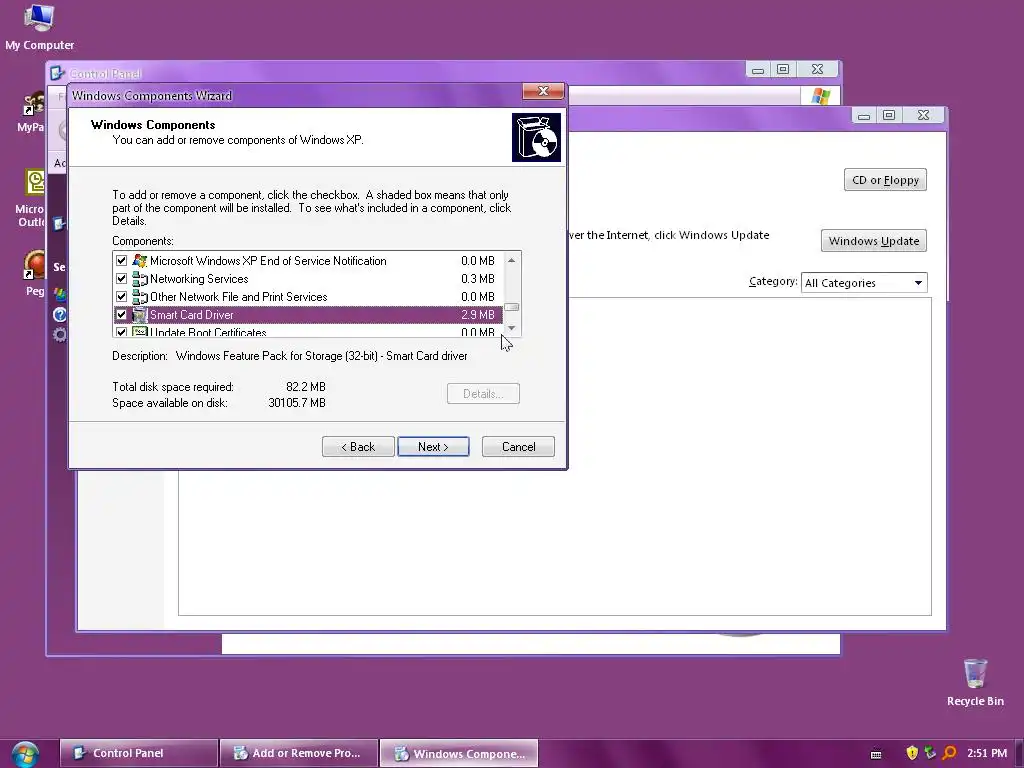
Task: Switch to Control Panel taskbar button
Action: (x=138, y=753)
